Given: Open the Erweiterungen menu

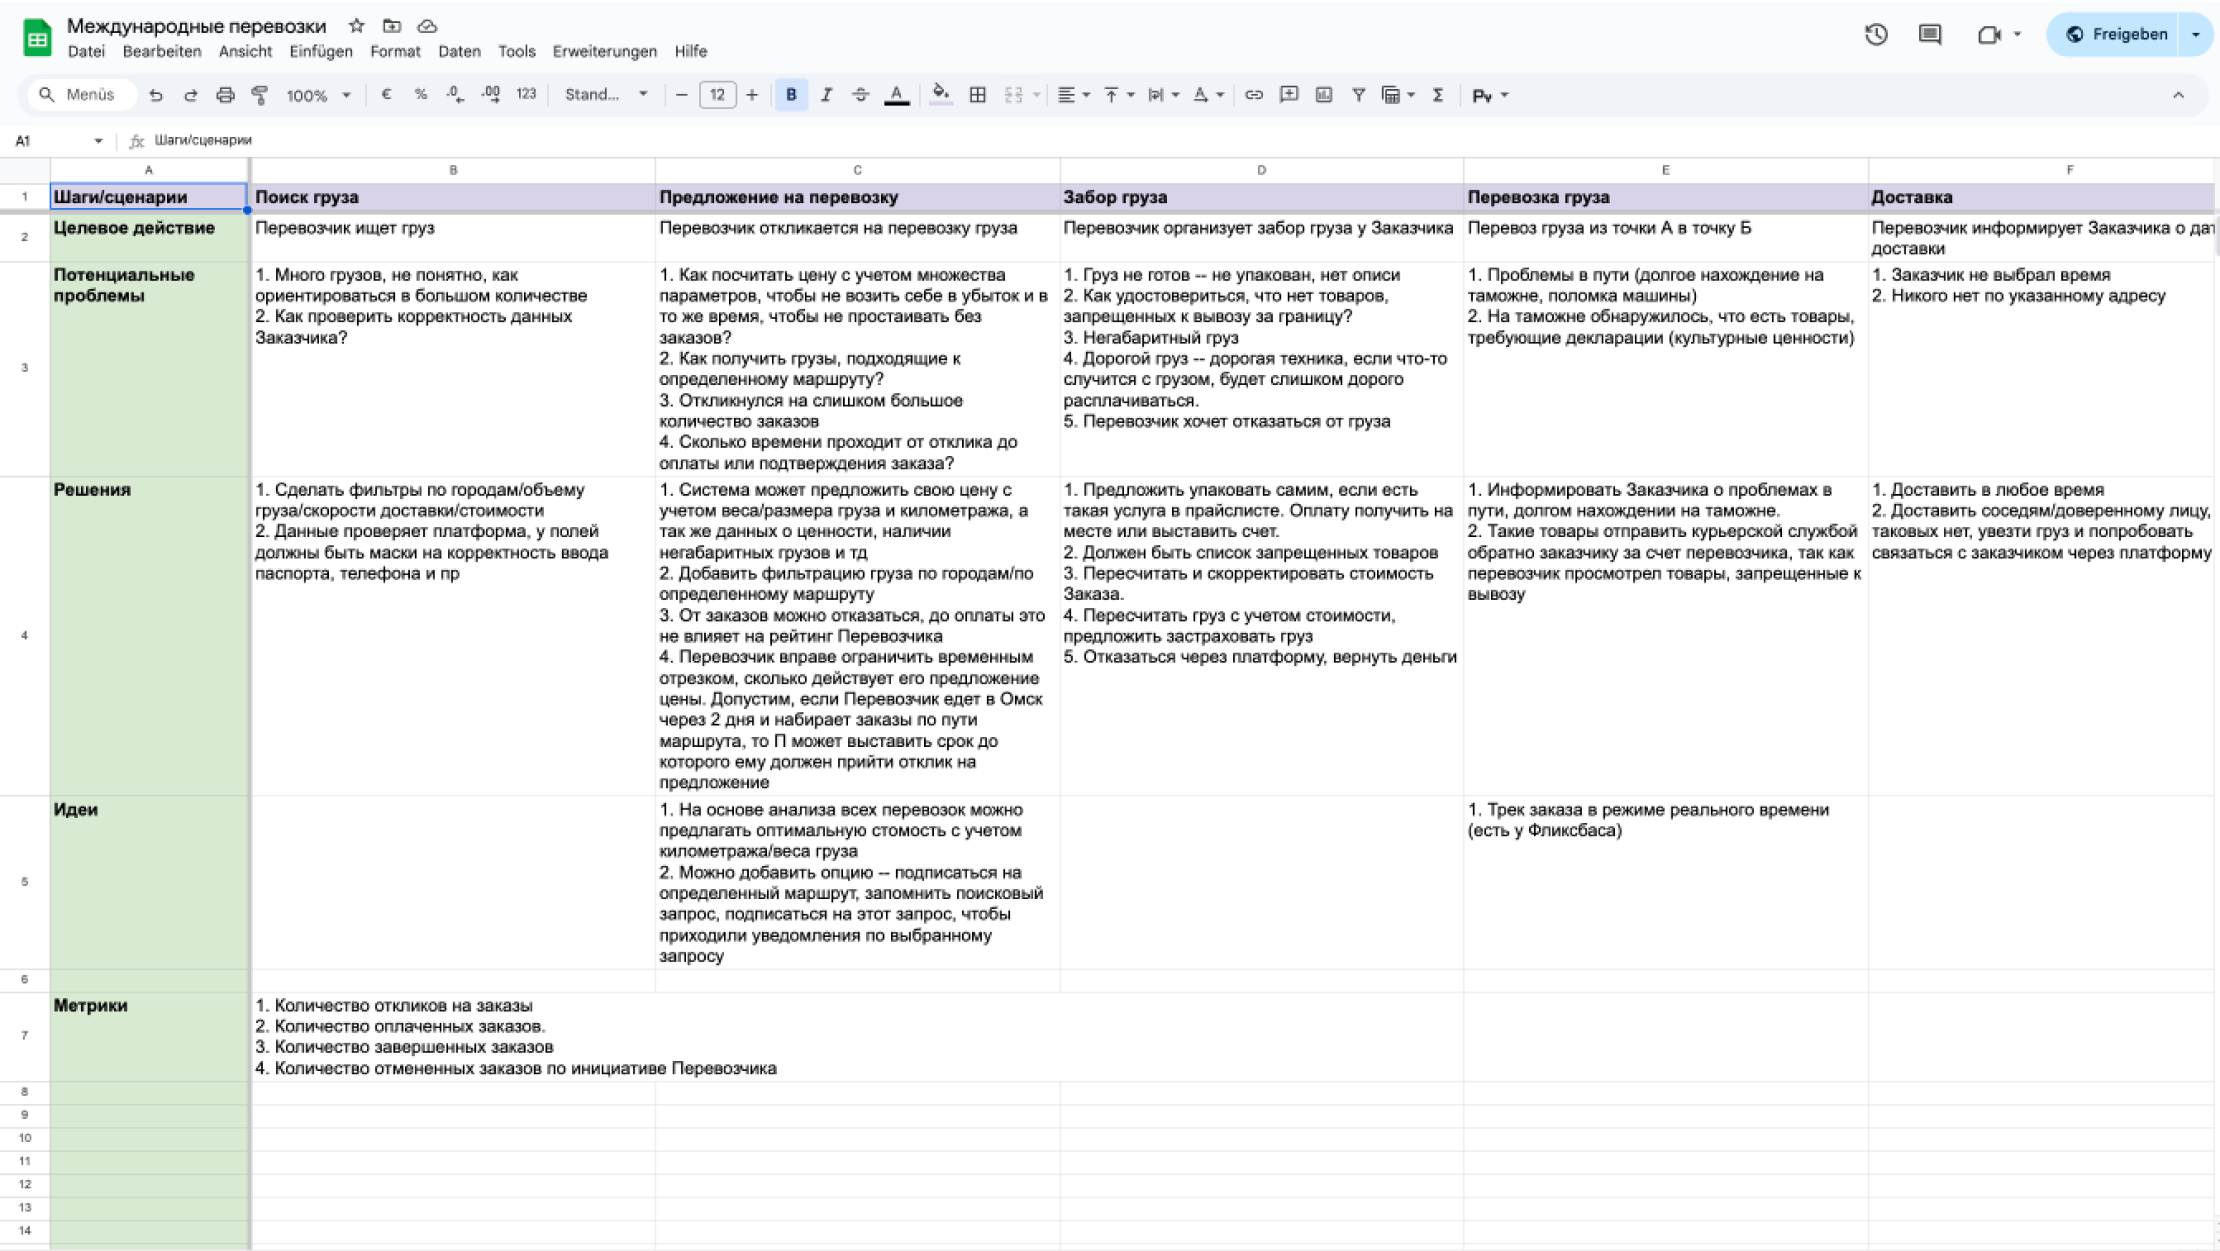Looking at the screenshot, I should pyautogui.click(x=604, y=52).
